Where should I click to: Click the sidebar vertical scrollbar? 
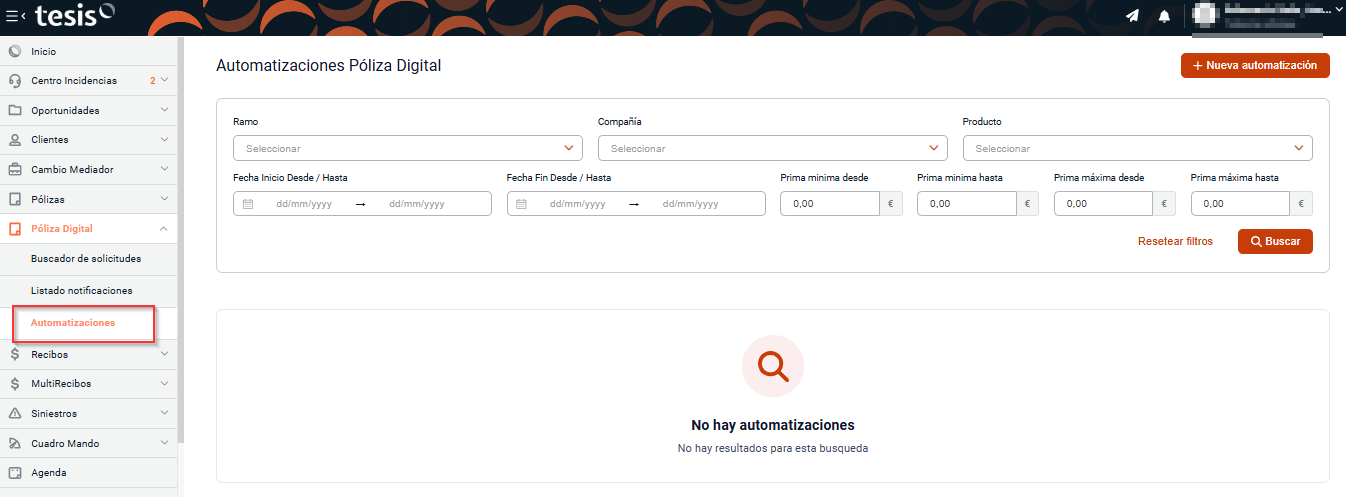(181, 240)
